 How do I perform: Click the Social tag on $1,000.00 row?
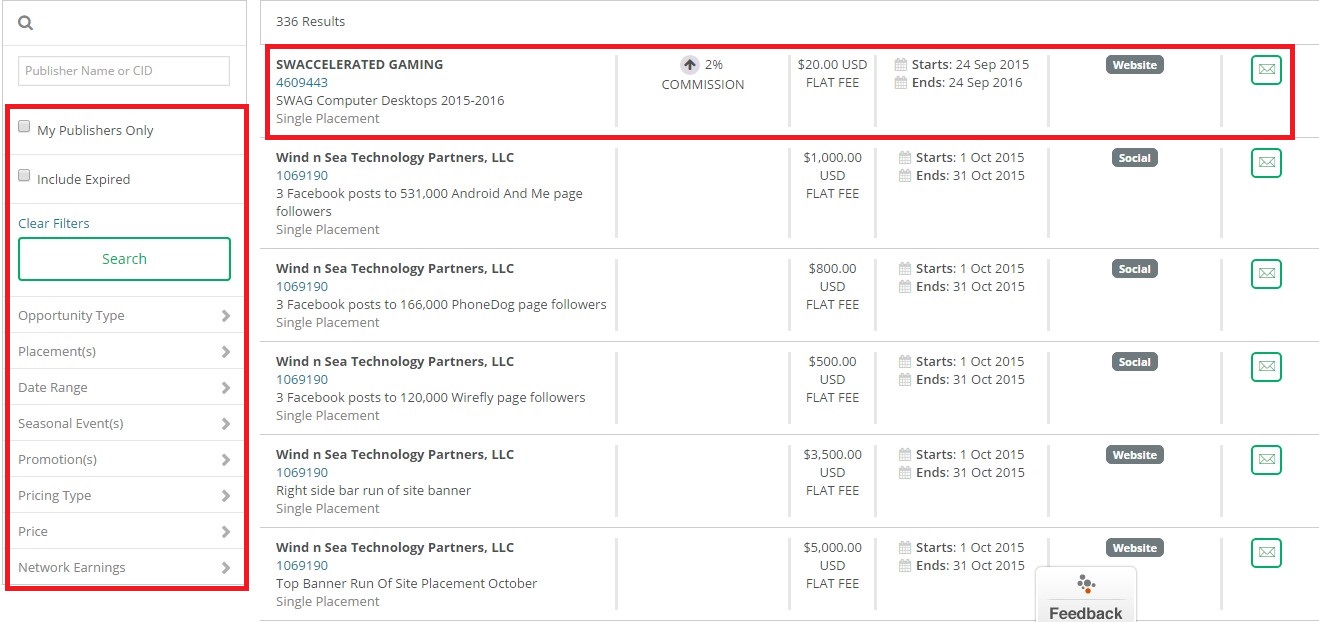[x=1135, y=158]
